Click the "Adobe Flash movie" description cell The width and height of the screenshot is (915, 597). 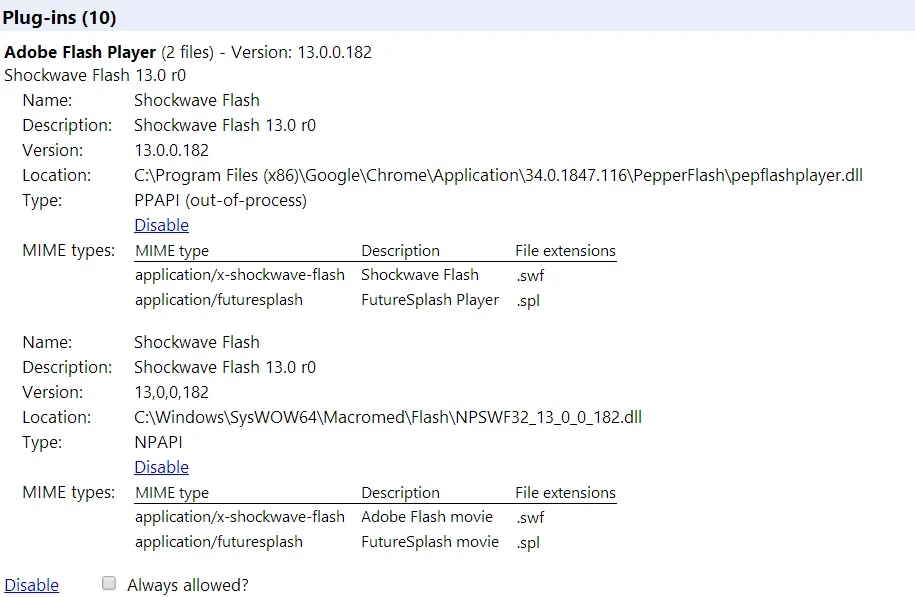[427, 517]
